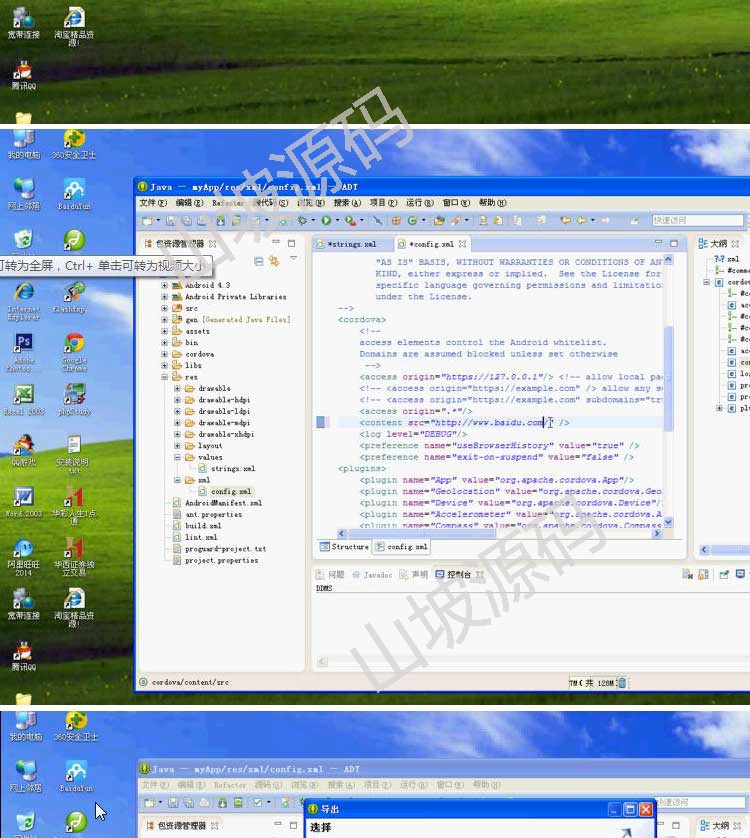The height and width of the screenshot is (838, 750).
Task: Switch to the *strings.xml editor tab
Action: pyautogui.click(x=352, y=244)
